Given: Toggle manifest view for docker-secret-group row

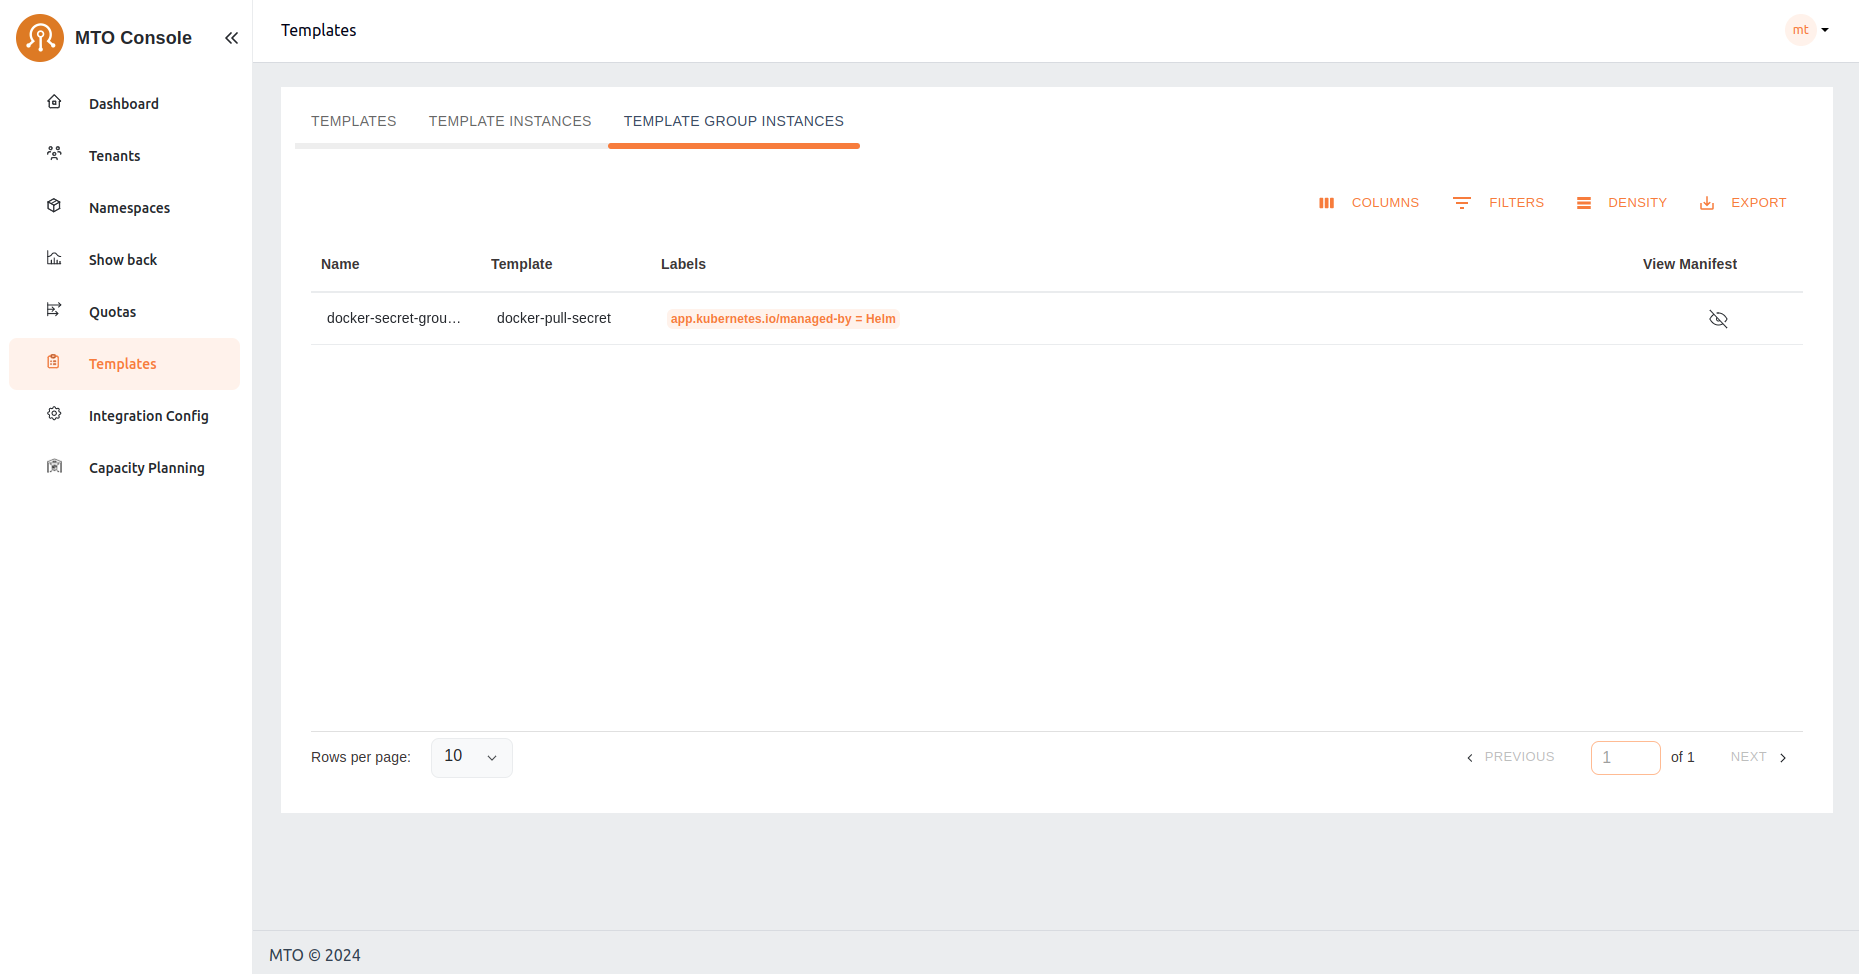Looking at the screenshot, I should pyautogui.click(x=1718, y=319).
